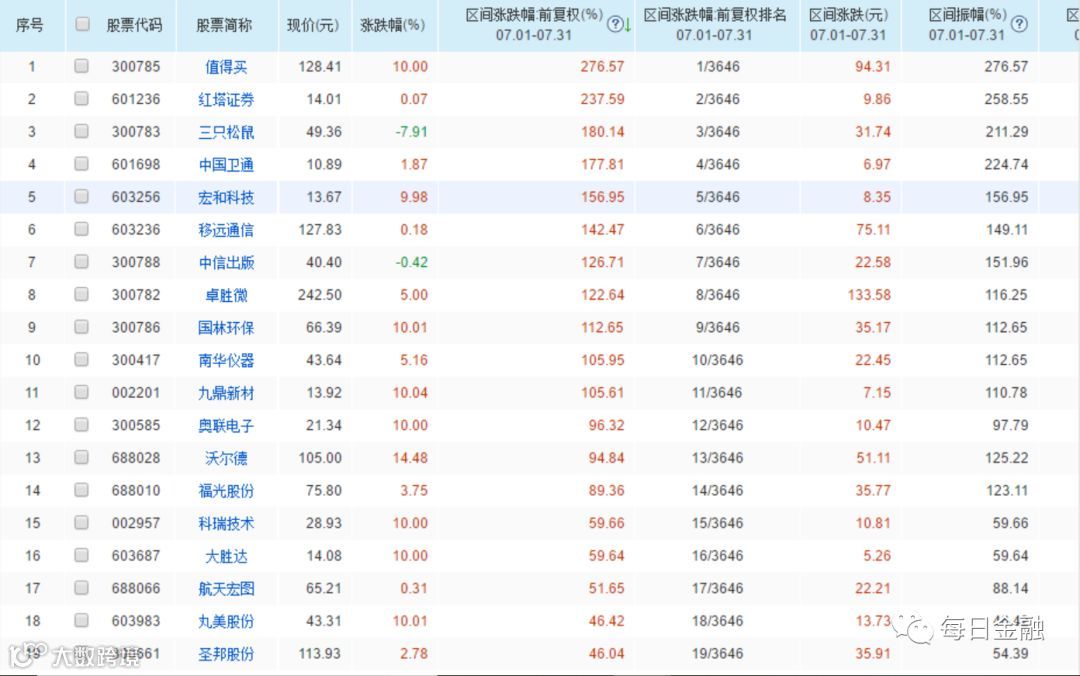
Task: Open stock link 宏和科技
Action: point(226,197)
